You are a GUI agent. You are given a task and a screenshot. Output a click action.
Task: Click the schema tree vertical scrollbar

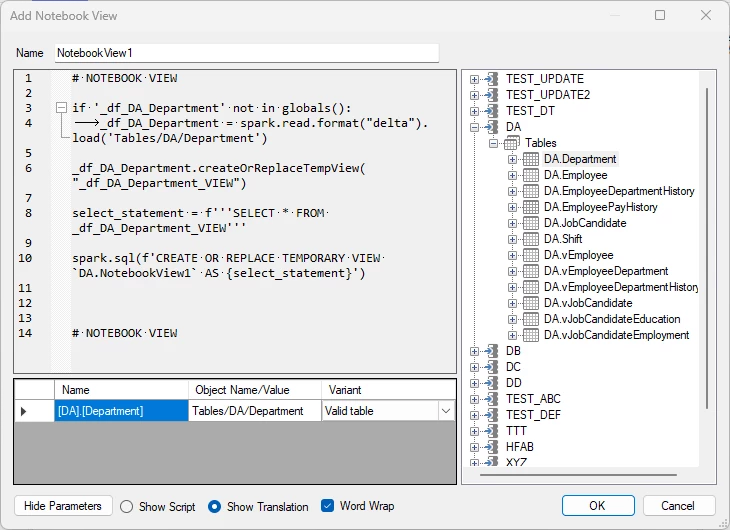(x=707, y=249)
